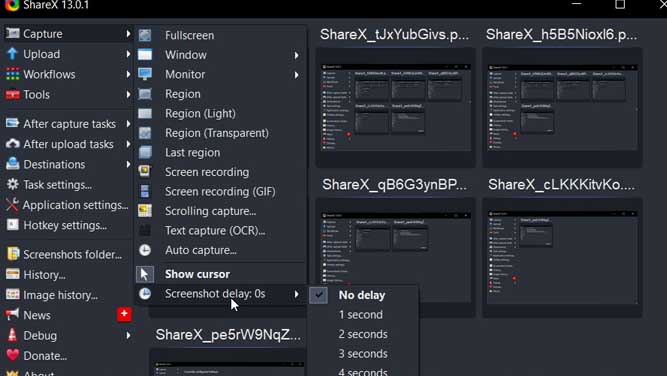Open the ShareX_h5B5Nioxl6 thumbnail
This screenshot has height=376, width=667.
click(x=562, y=107)
